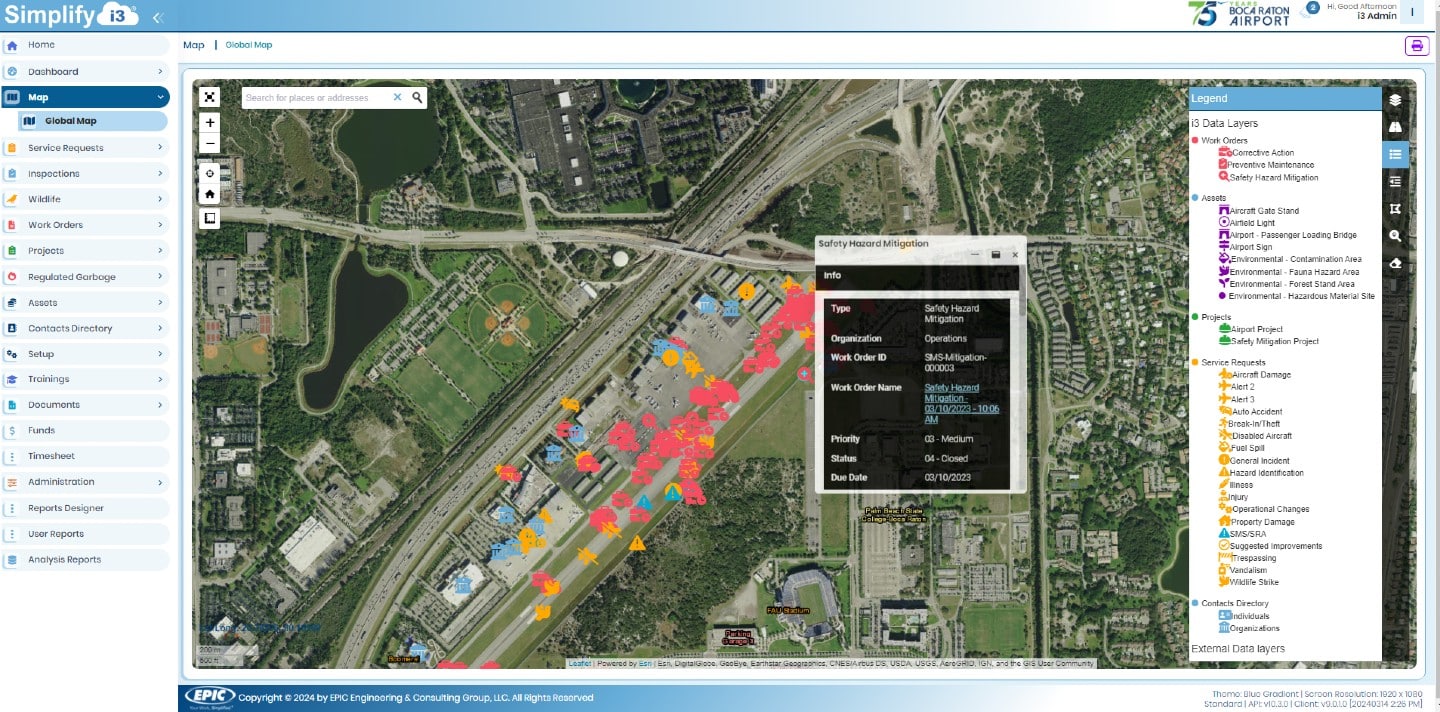The image size is (1440, 712).
Task: Zoom out using the minus map button
Action: tap(209, 144)
